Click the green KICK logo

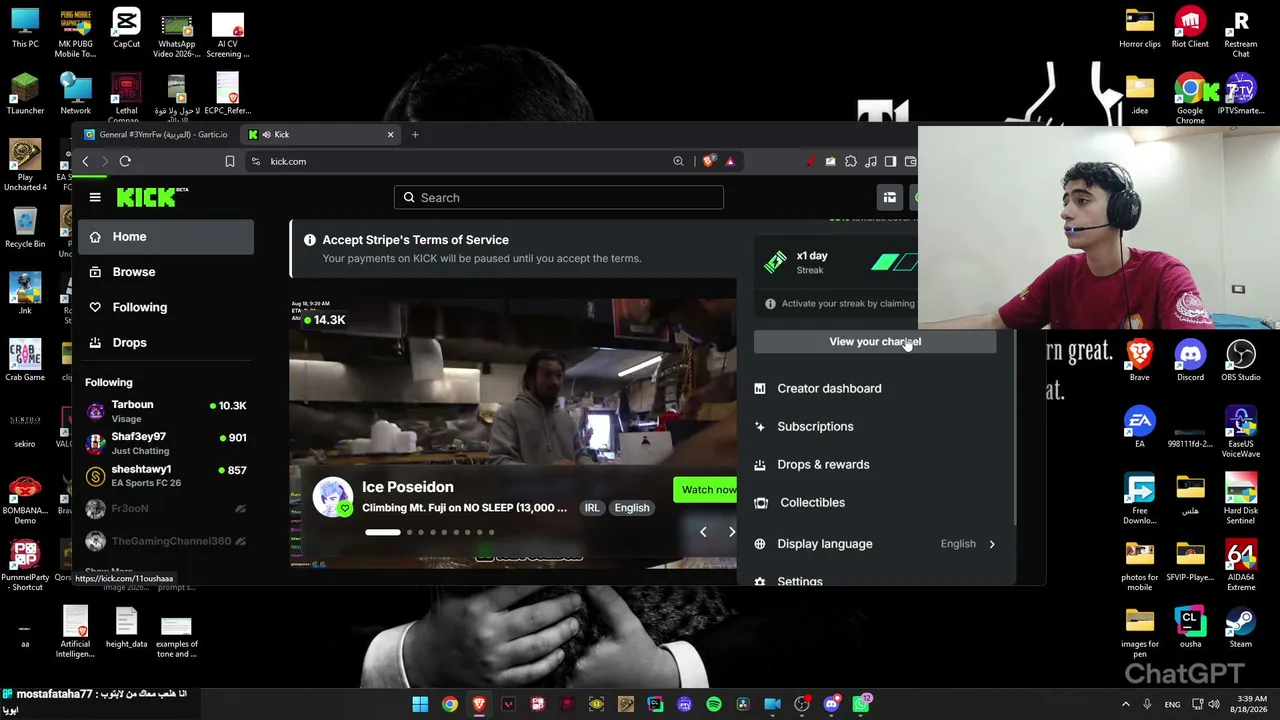click(x=152, y=197)
